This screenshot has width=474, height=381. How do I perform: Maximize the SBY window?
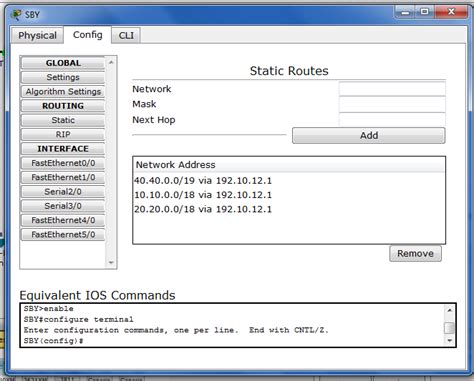point(424,12)
